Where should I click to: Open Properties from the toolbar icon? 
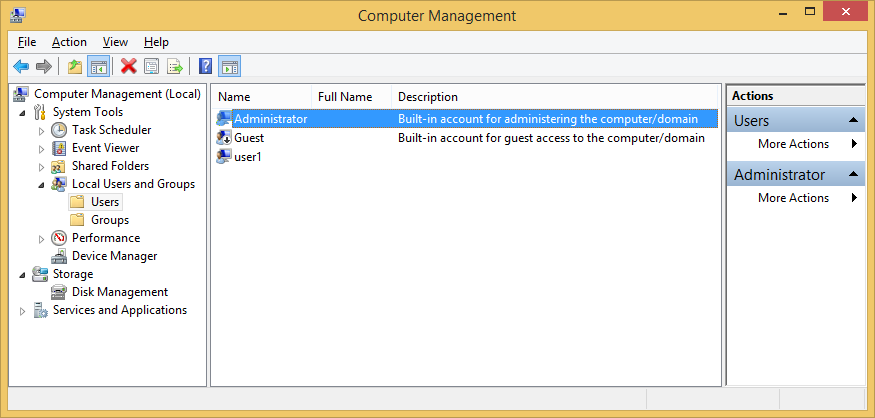(x=152, y=66)
